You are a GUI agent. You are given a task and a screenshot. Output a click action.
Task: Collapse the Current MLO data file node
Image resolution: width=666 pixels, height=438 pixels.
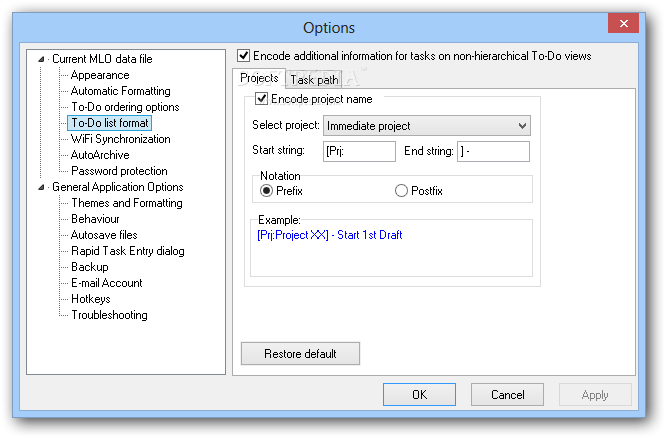point(42,59)
